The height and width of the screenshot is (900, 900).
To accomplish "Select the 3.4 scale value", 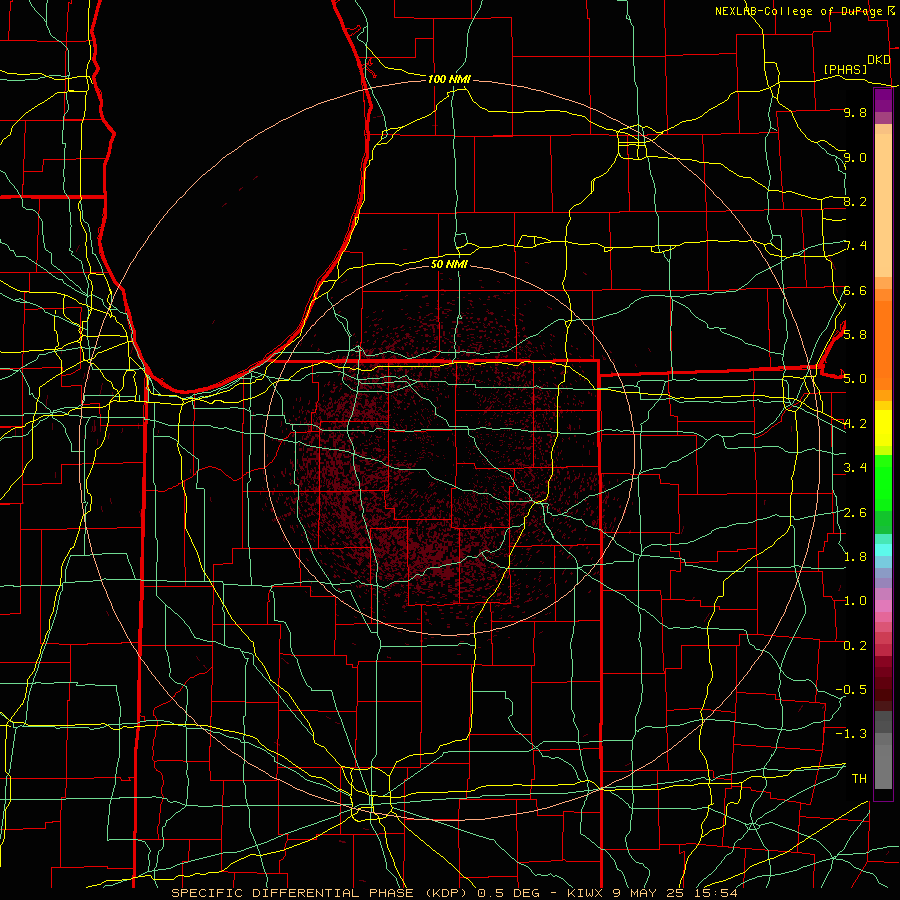I will tap(855, 468).
